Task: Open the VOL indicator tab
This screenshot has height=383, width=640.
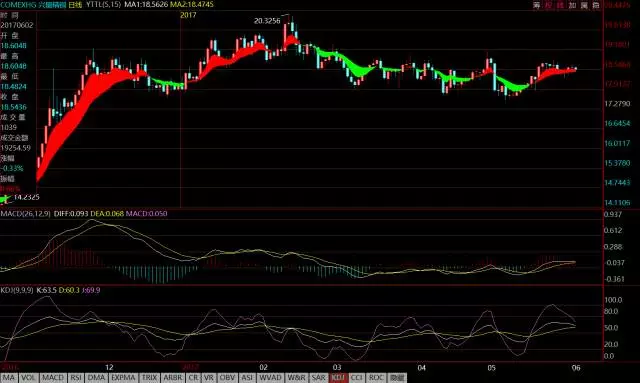Action: click(28, 378)
